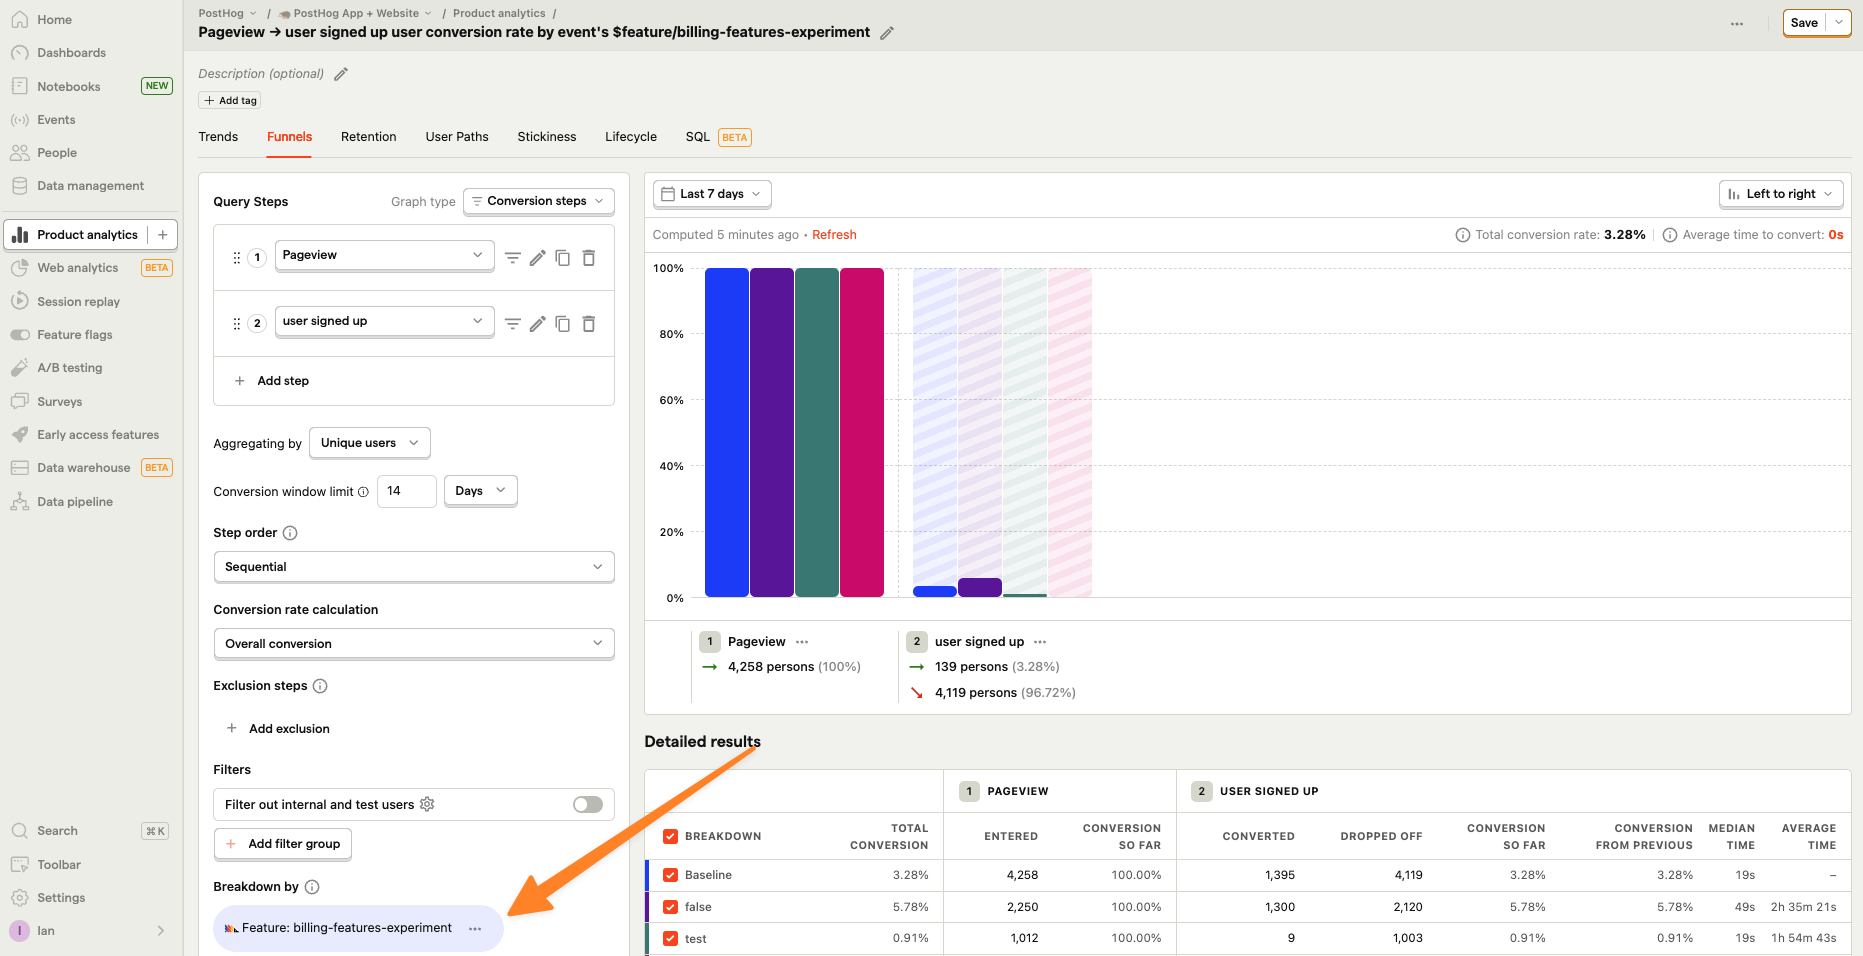Click Add filter group
This screenshot has height=956, width=1863.
pos(283,844)
